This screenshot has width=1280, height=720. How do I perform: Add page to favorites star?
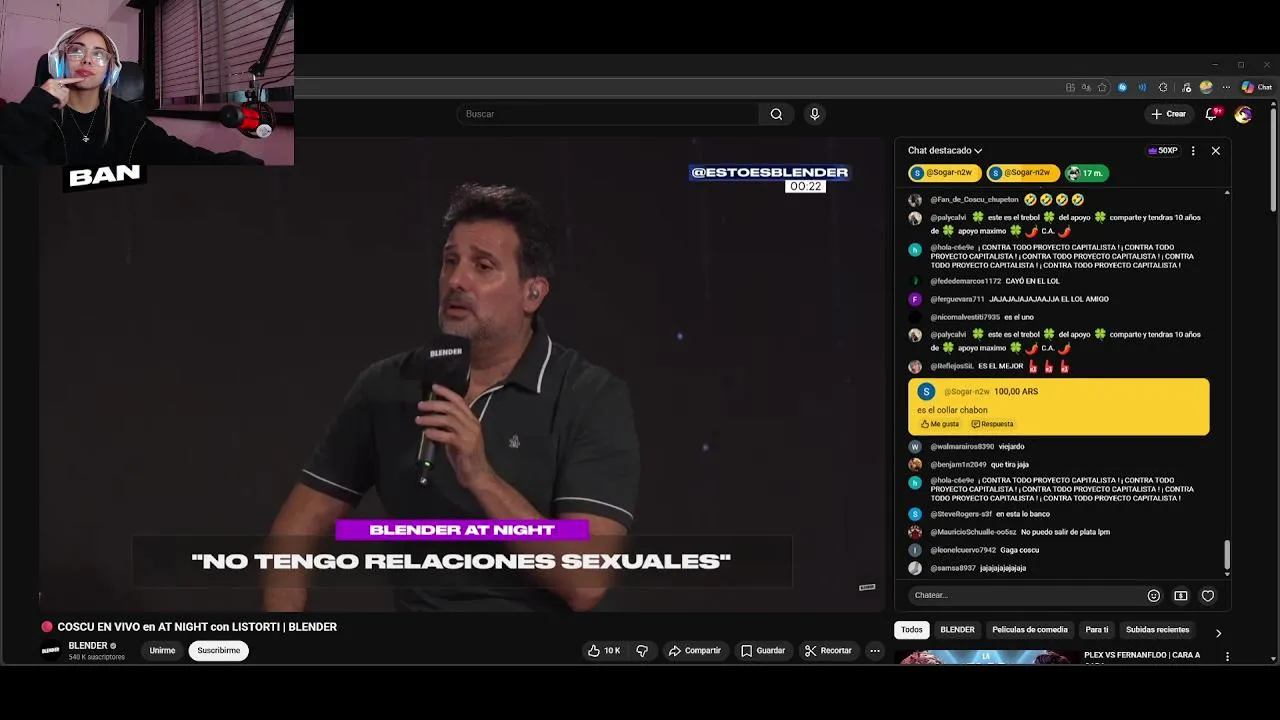pyautogui.click(x=1102, y=87)
